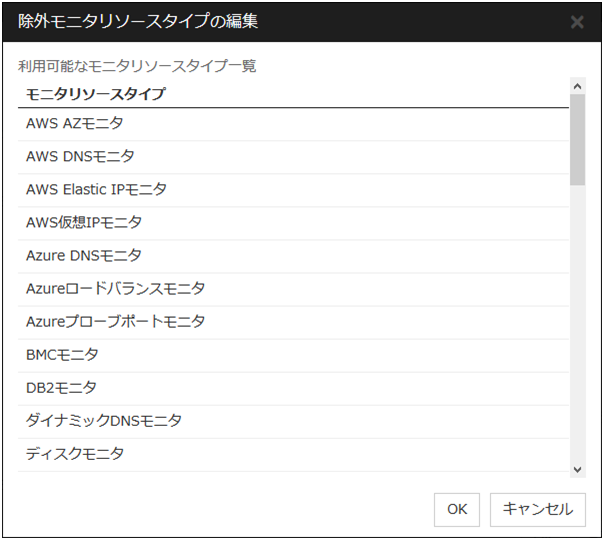Screen dimensions: 604x540
Task: Choose AWS DNSモニタ row
Action: click(x=80, y=157)
